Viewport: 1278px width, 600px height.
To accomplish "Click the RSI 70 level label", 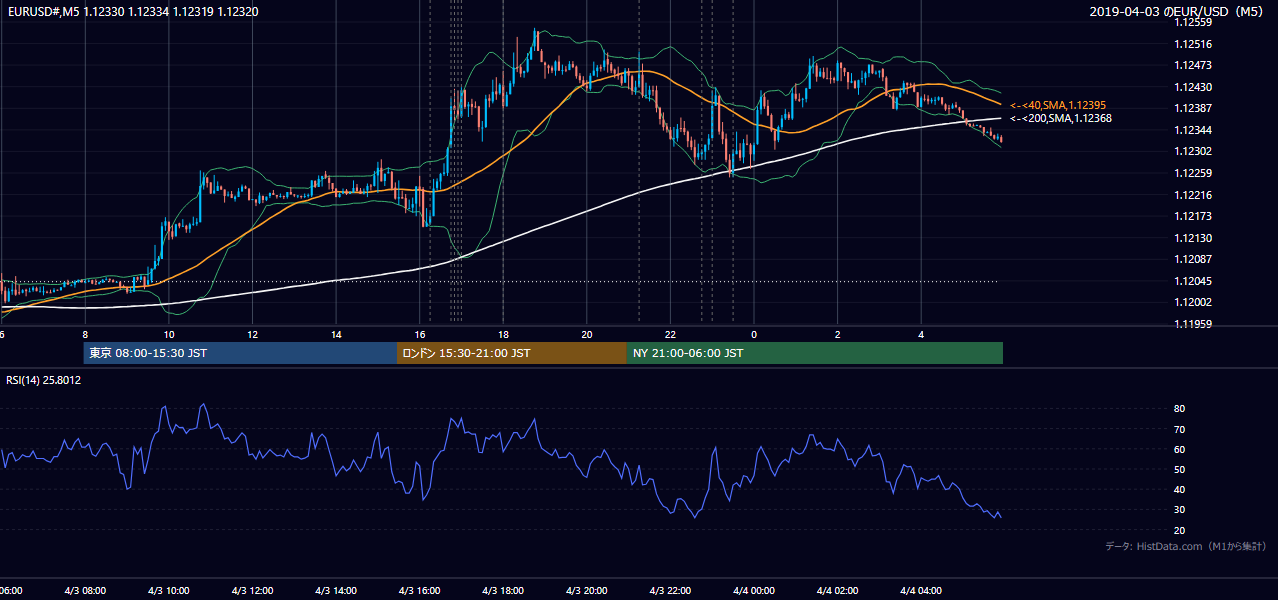I will tap(1180, 429).
